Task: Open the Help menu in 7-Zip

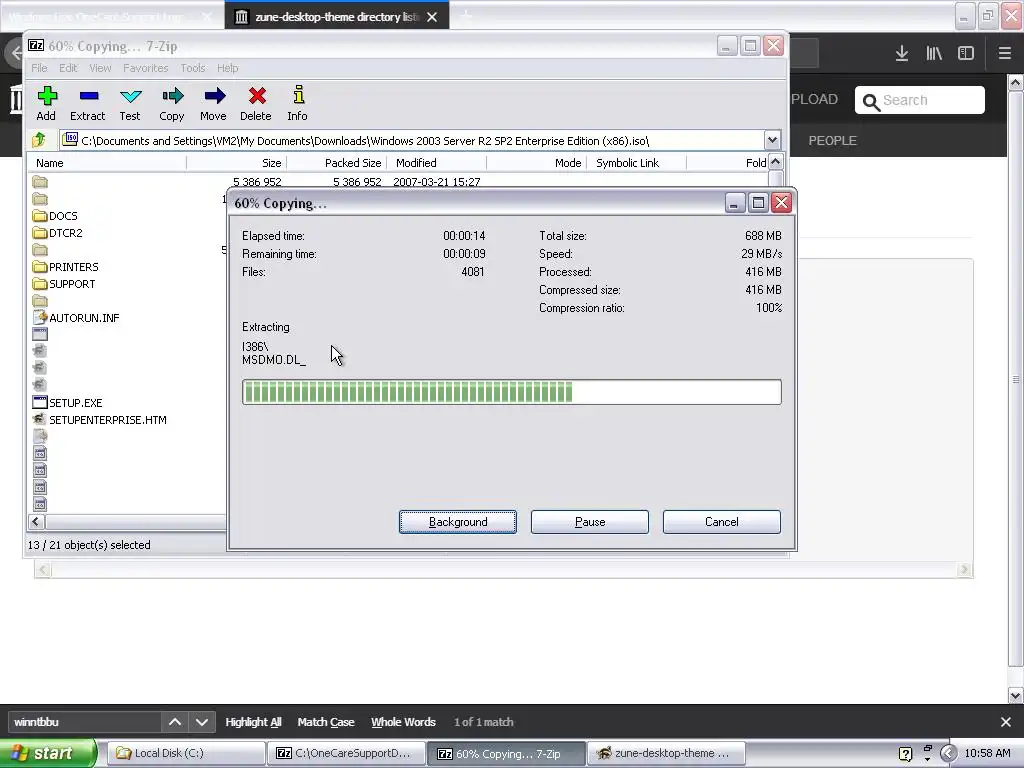Action: pos(227,68)
